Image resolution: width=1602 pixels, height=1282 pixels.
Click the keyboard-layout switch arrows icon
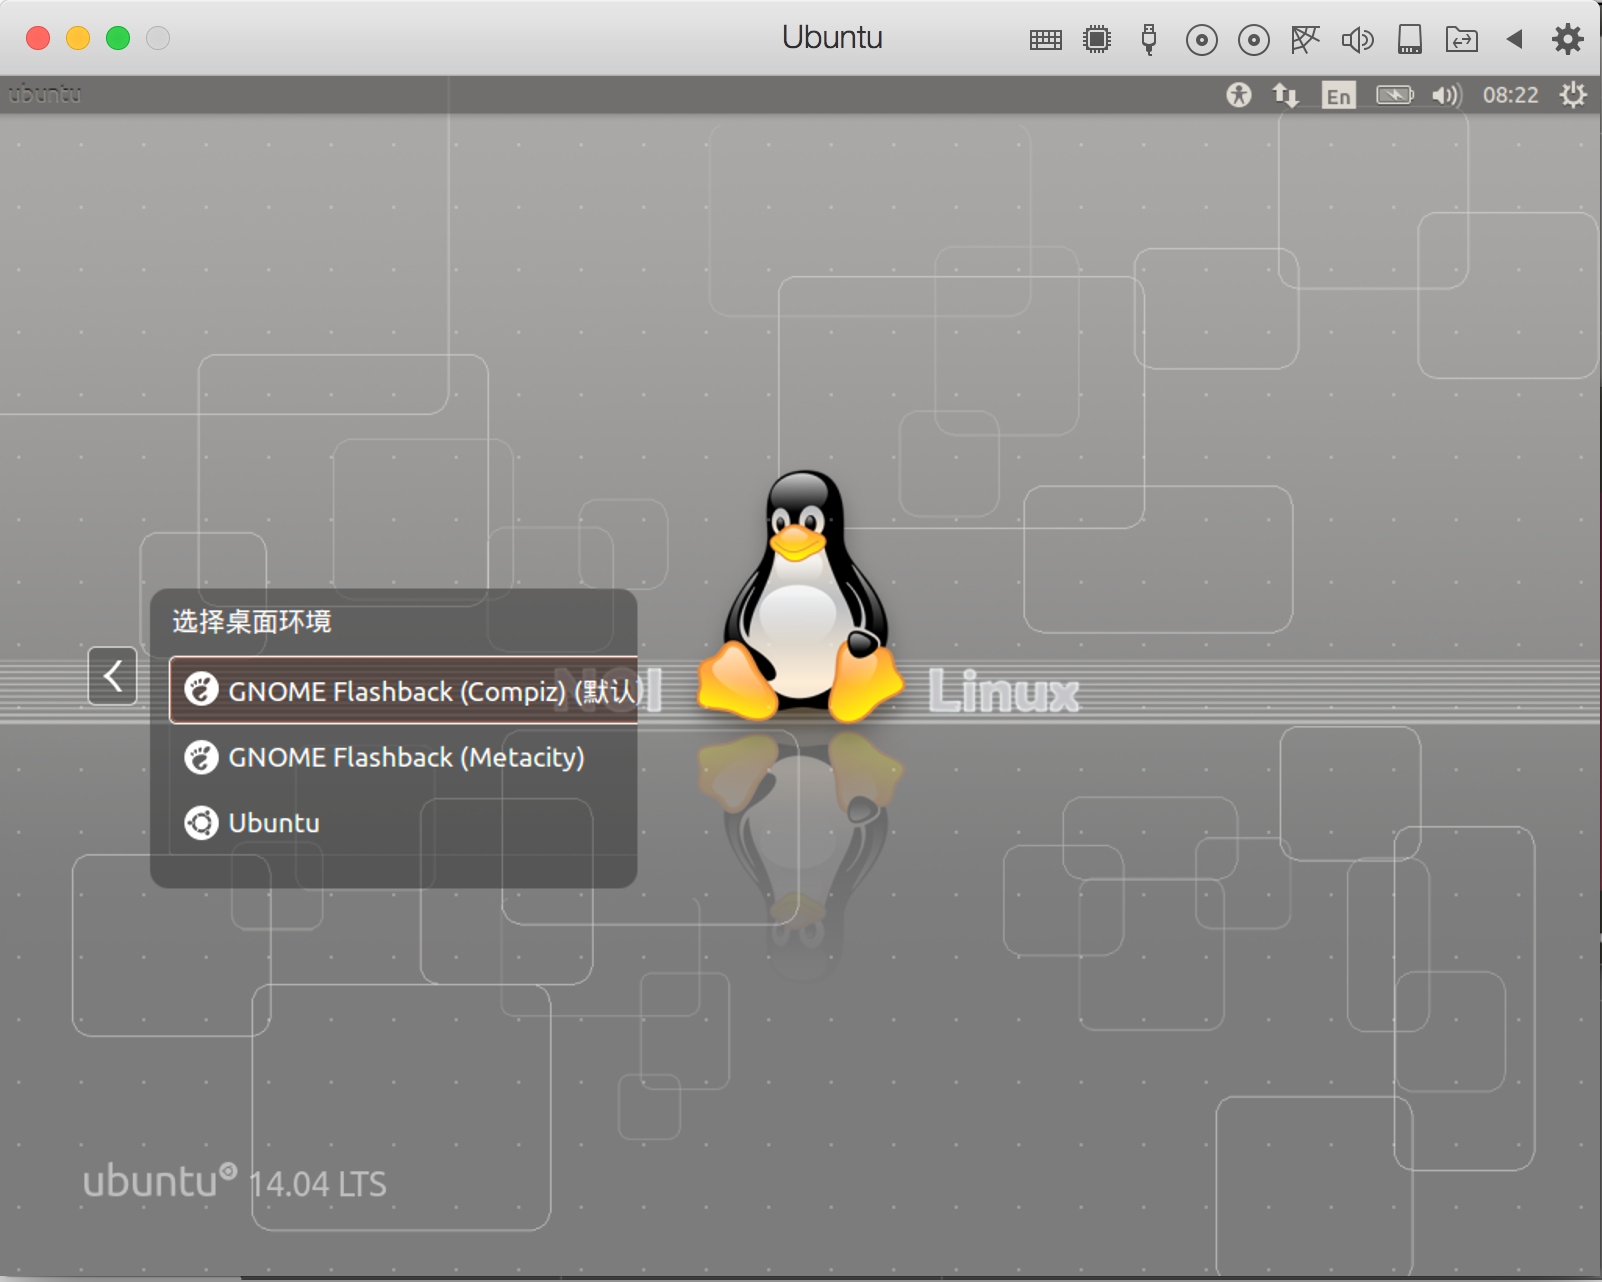[1286, 94]
